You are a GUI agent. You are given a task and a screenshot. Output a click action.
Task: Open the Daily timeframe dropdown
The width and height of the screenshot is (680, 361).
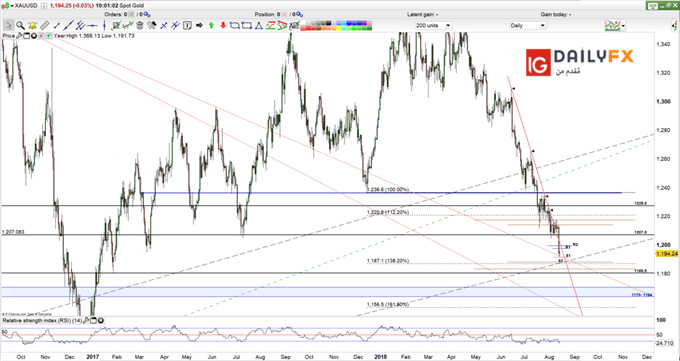528,26
